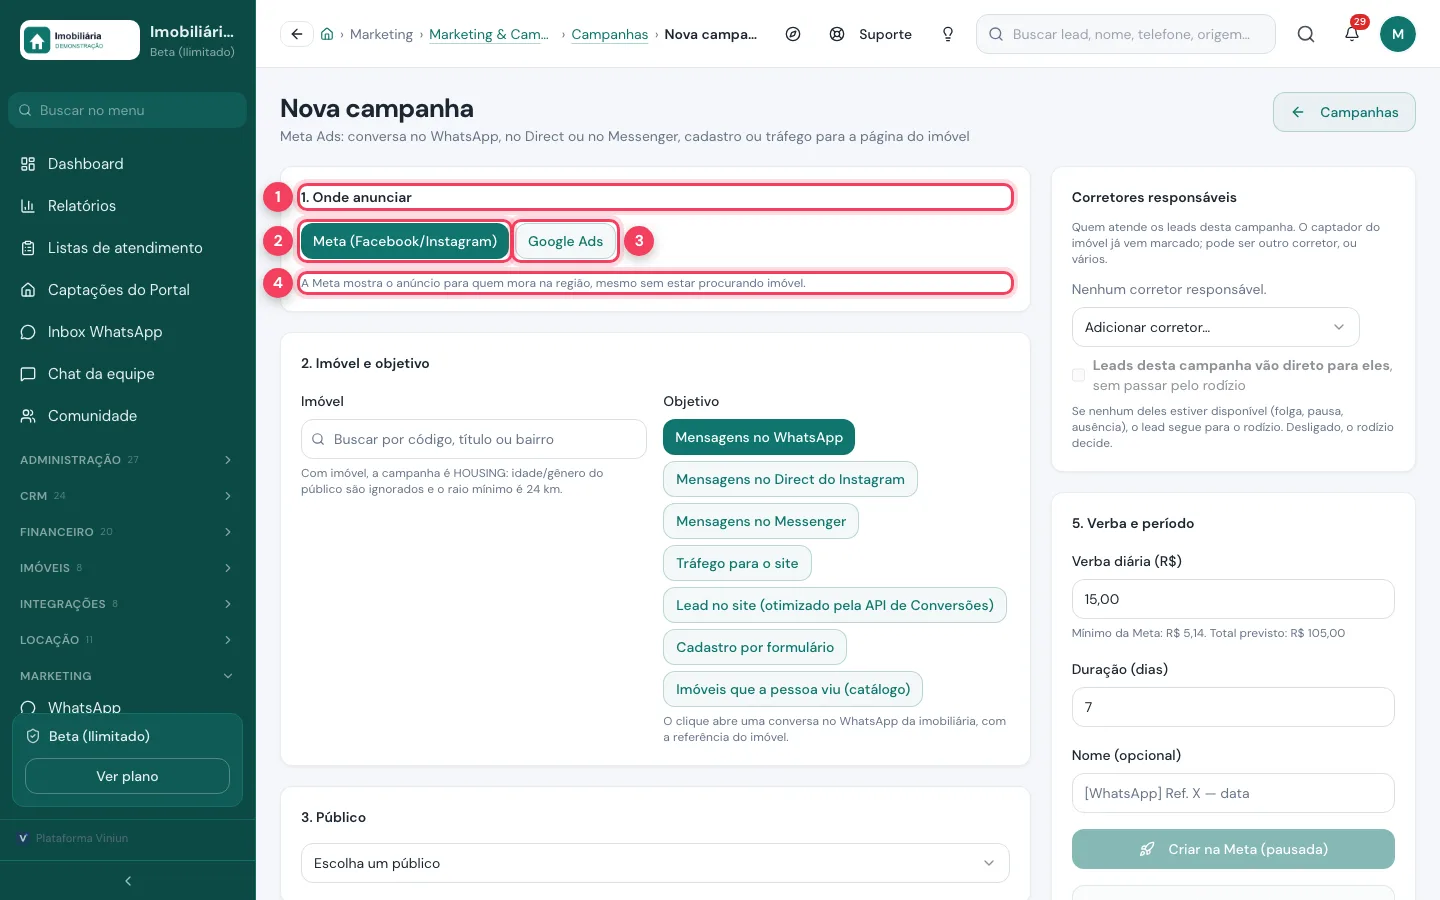
Task: Open the notifications bell with badge 29
Action: point(1352,34)
